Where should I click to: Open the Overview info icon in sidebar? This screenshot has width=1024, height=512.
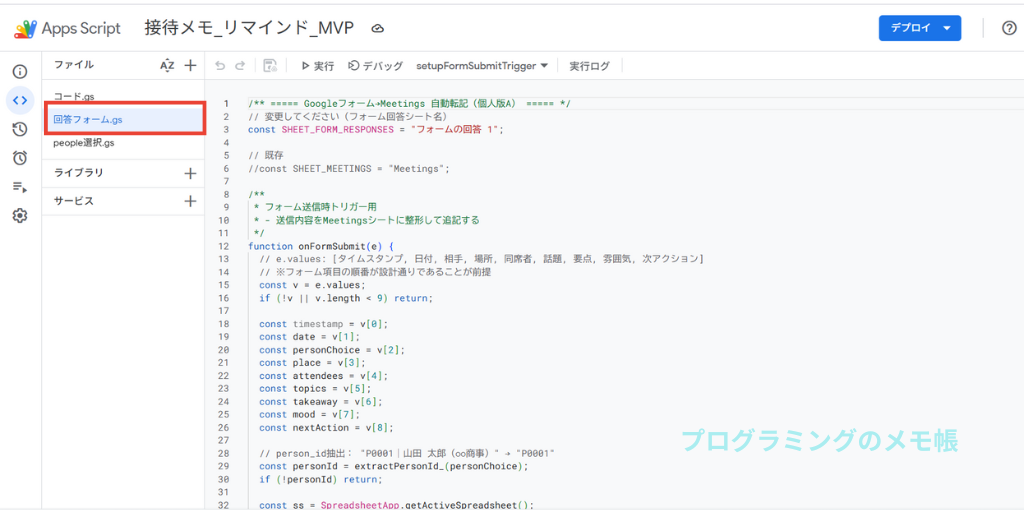coord(19,72)
